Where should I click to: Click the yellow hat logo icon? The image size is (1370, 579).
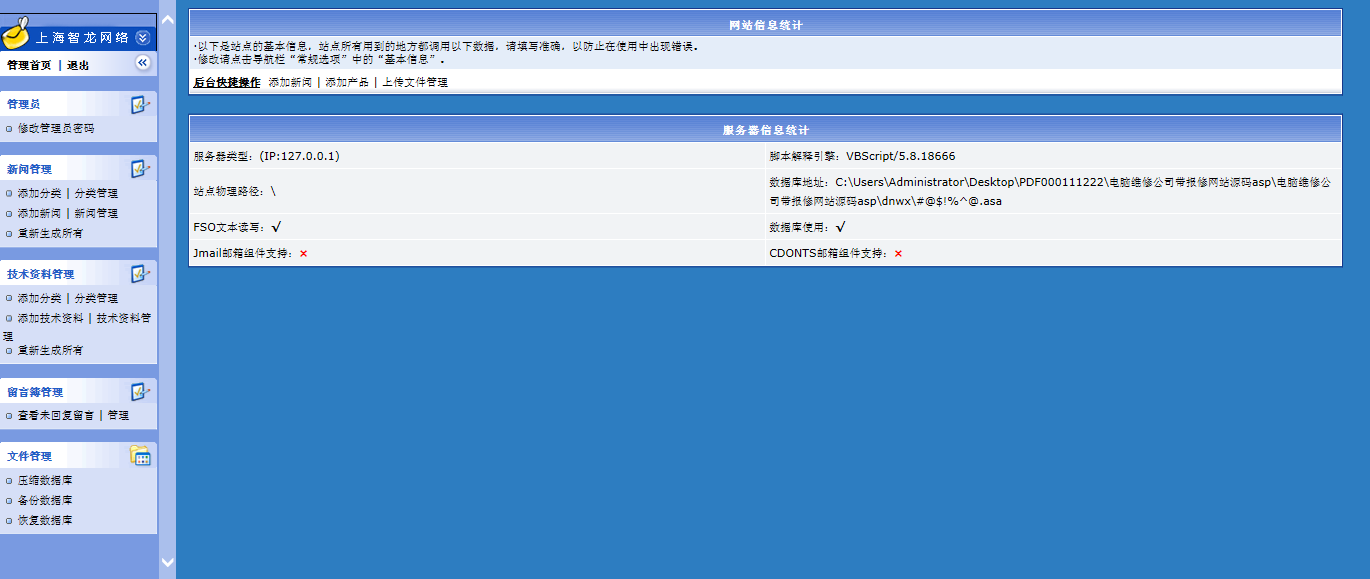[15, 35]
